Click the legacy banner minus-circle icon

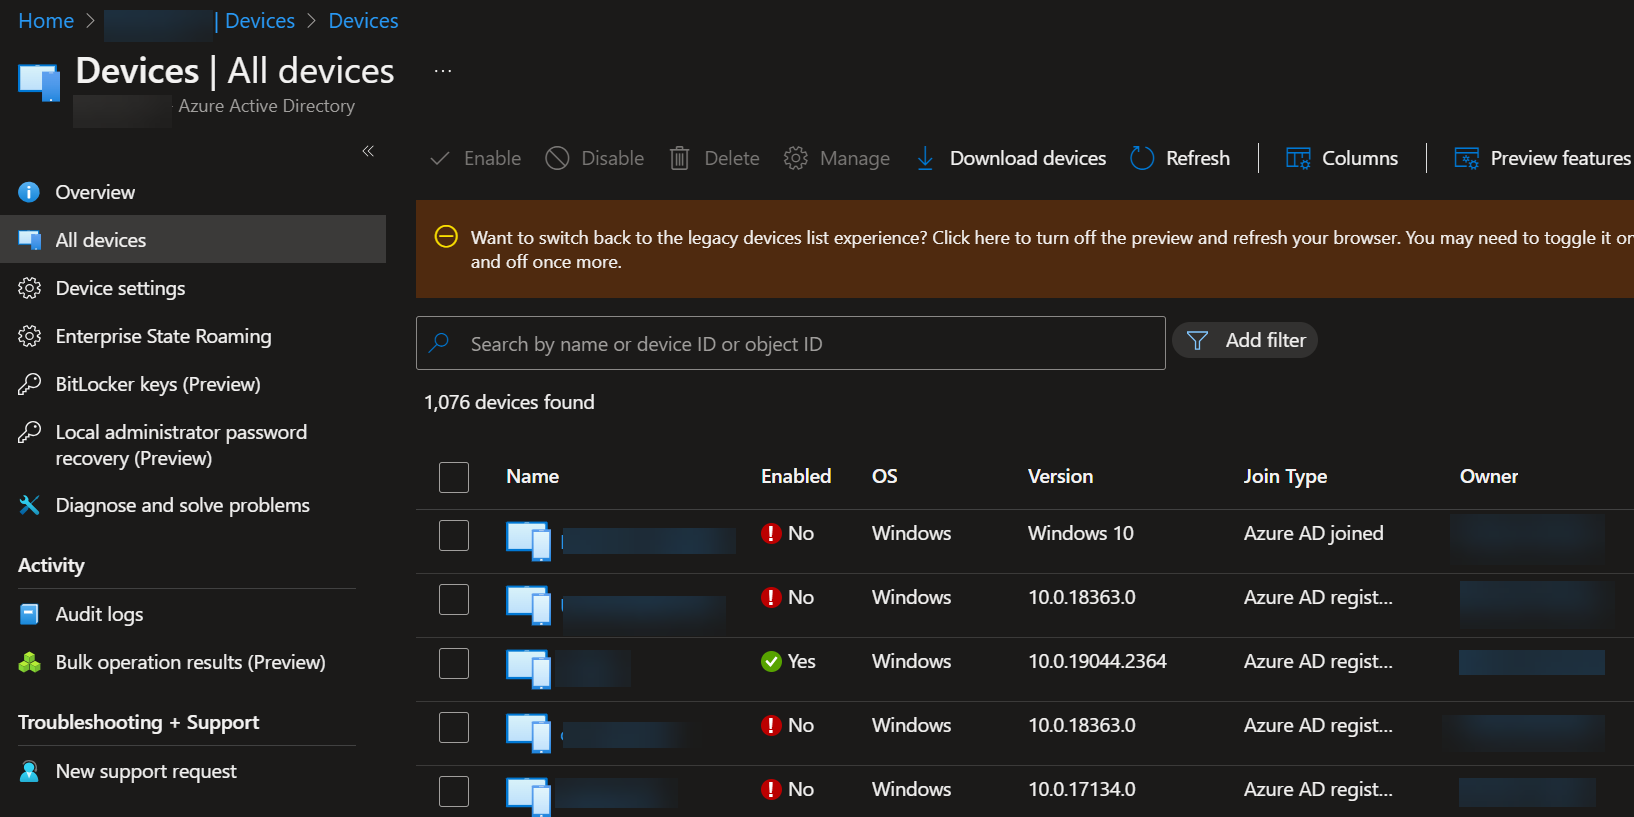pyautogui.click(x=446, y=237)
